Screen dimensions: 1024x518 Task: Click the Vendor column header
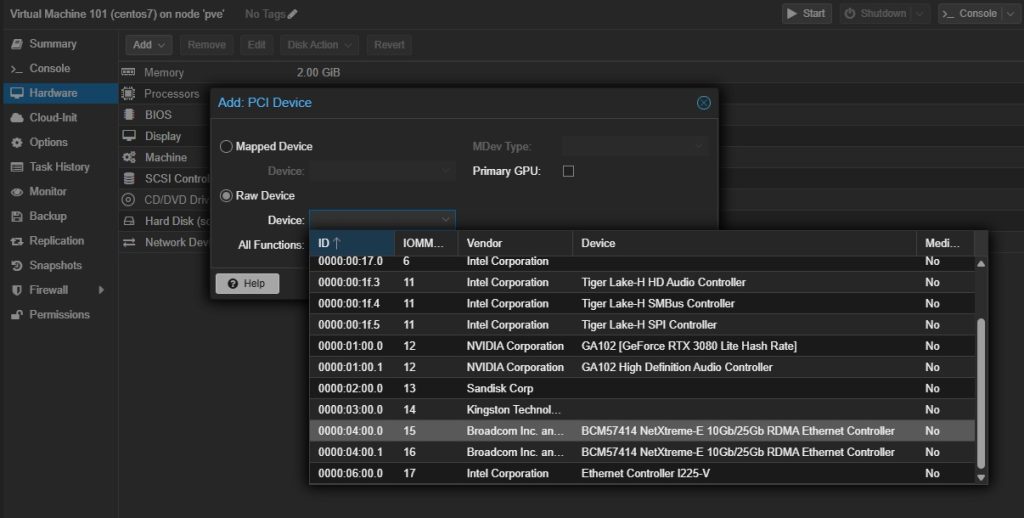pyautogui.click(x=515, y=243)
